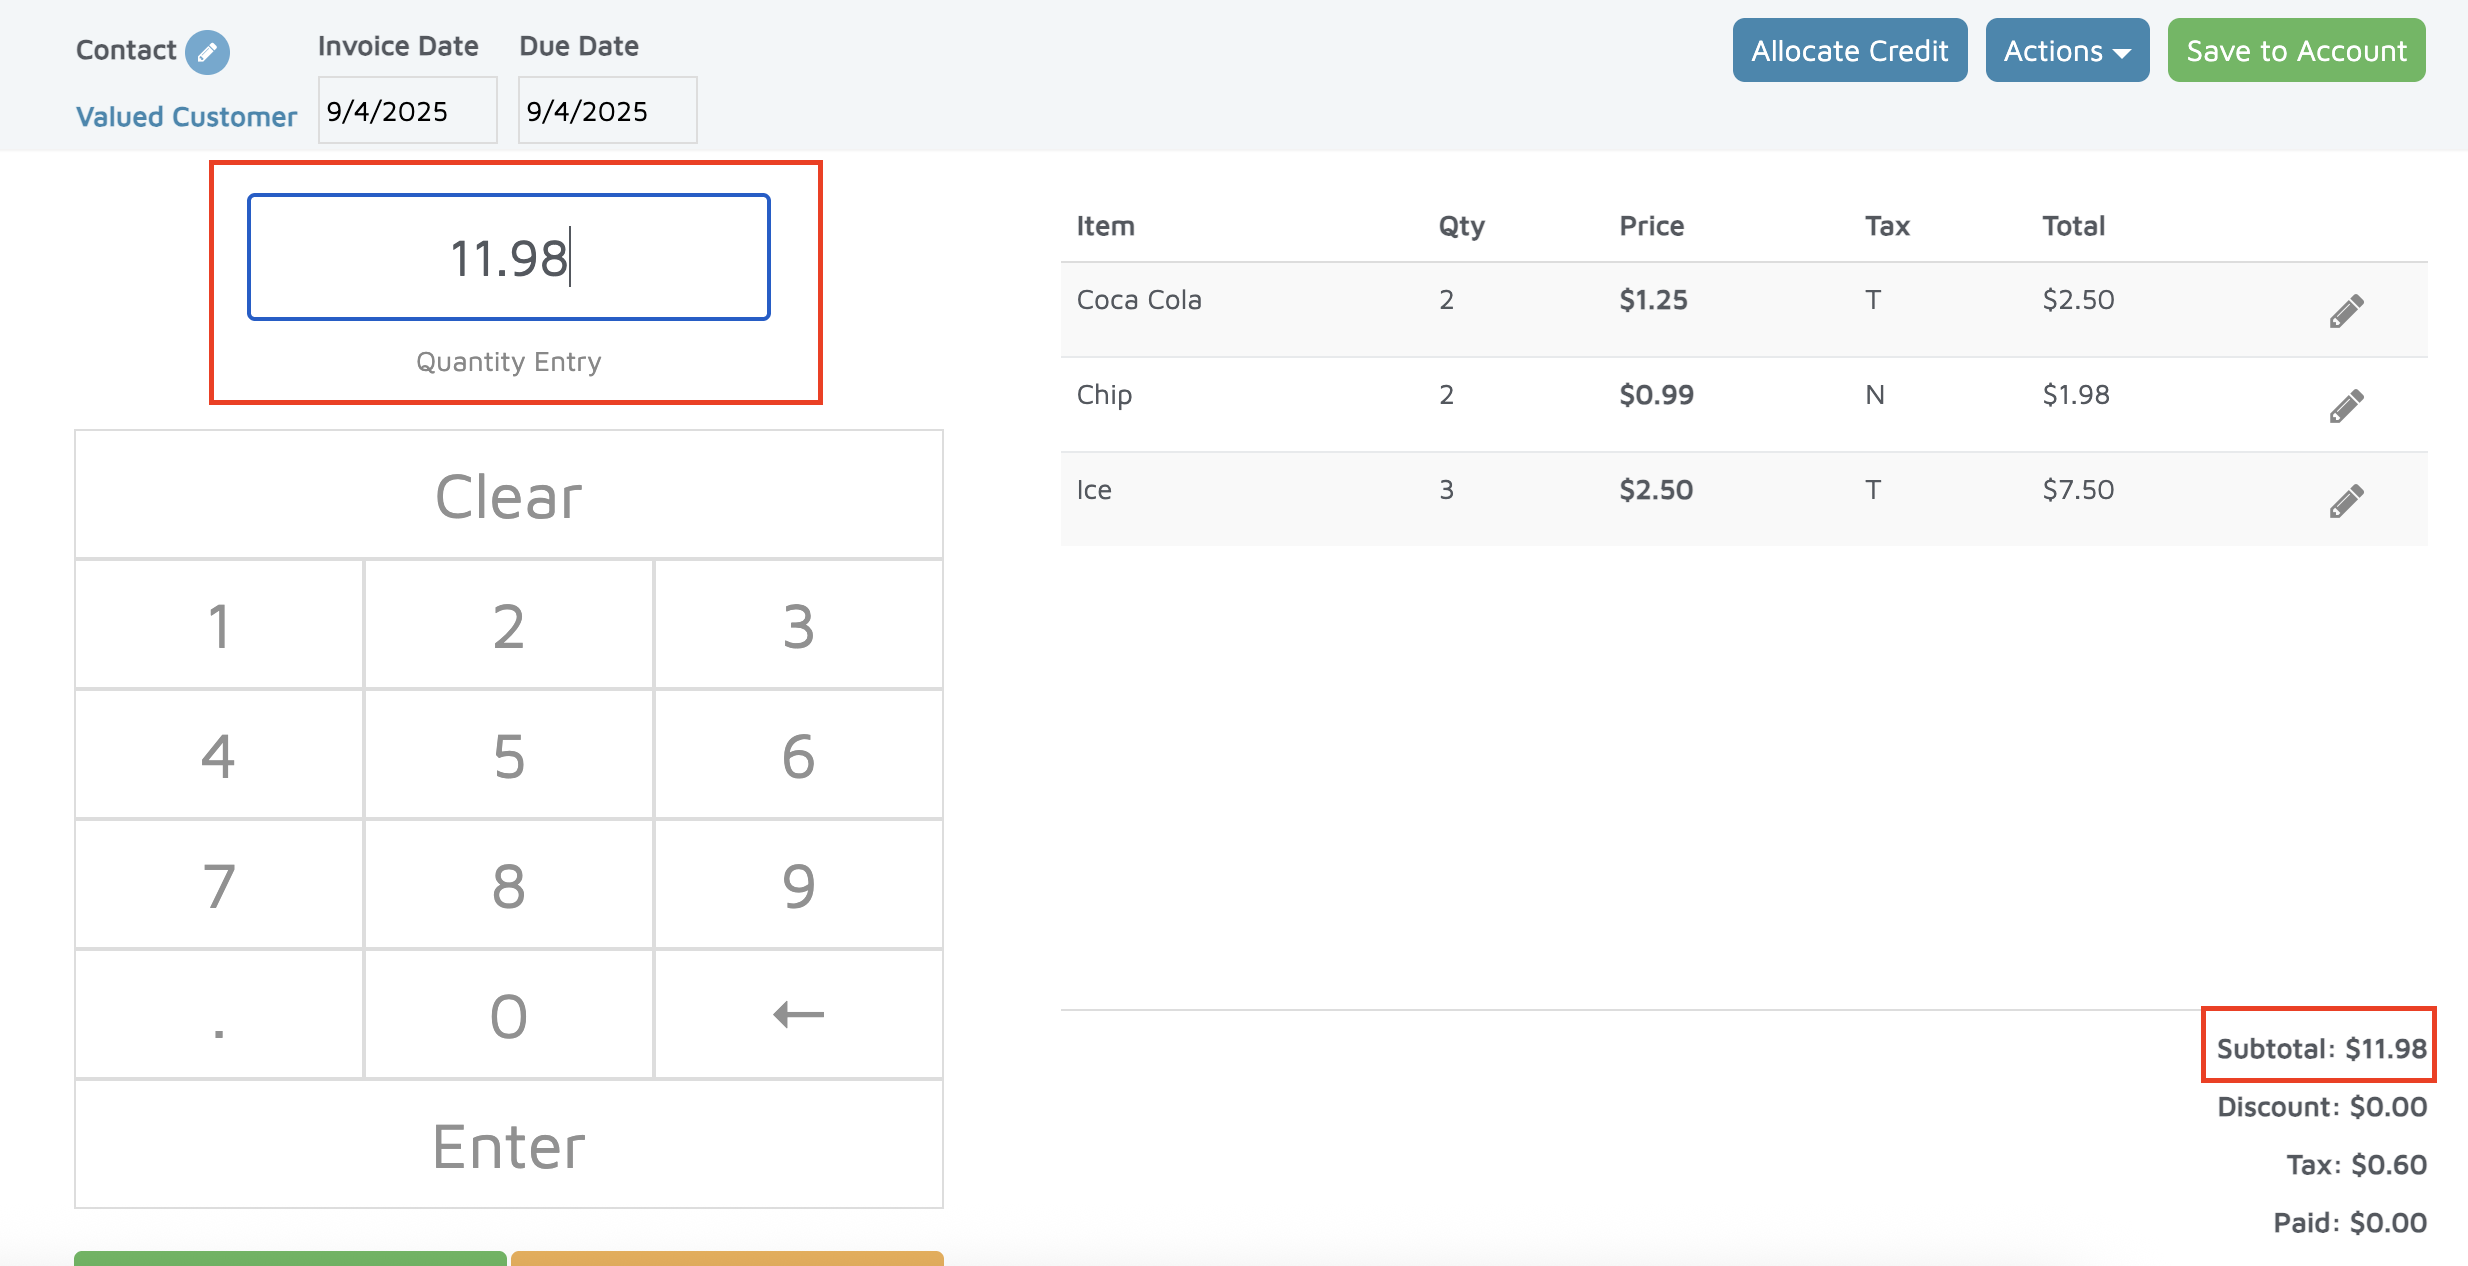This screenshot has width=2468, height=1266.
Task: Edit the Chip line item
Action: tap(2346, 406)
